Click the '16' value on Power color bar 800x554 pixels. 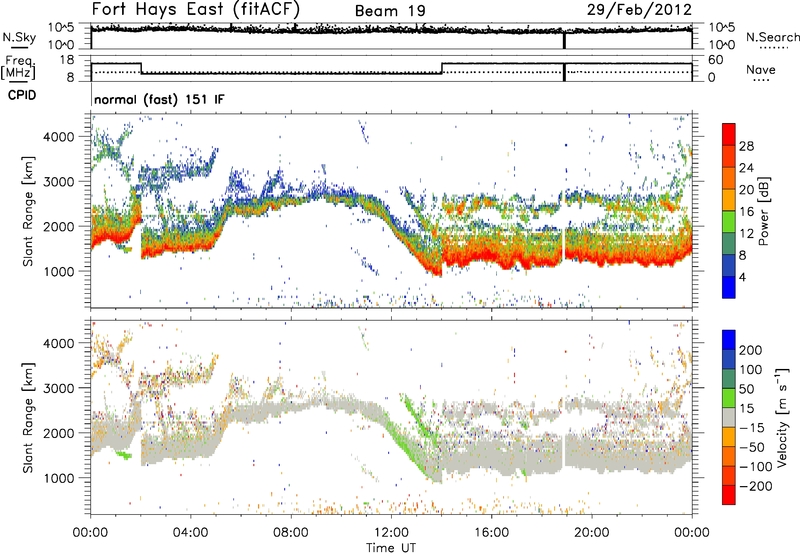pyautogui.click(x=746, y=211)
